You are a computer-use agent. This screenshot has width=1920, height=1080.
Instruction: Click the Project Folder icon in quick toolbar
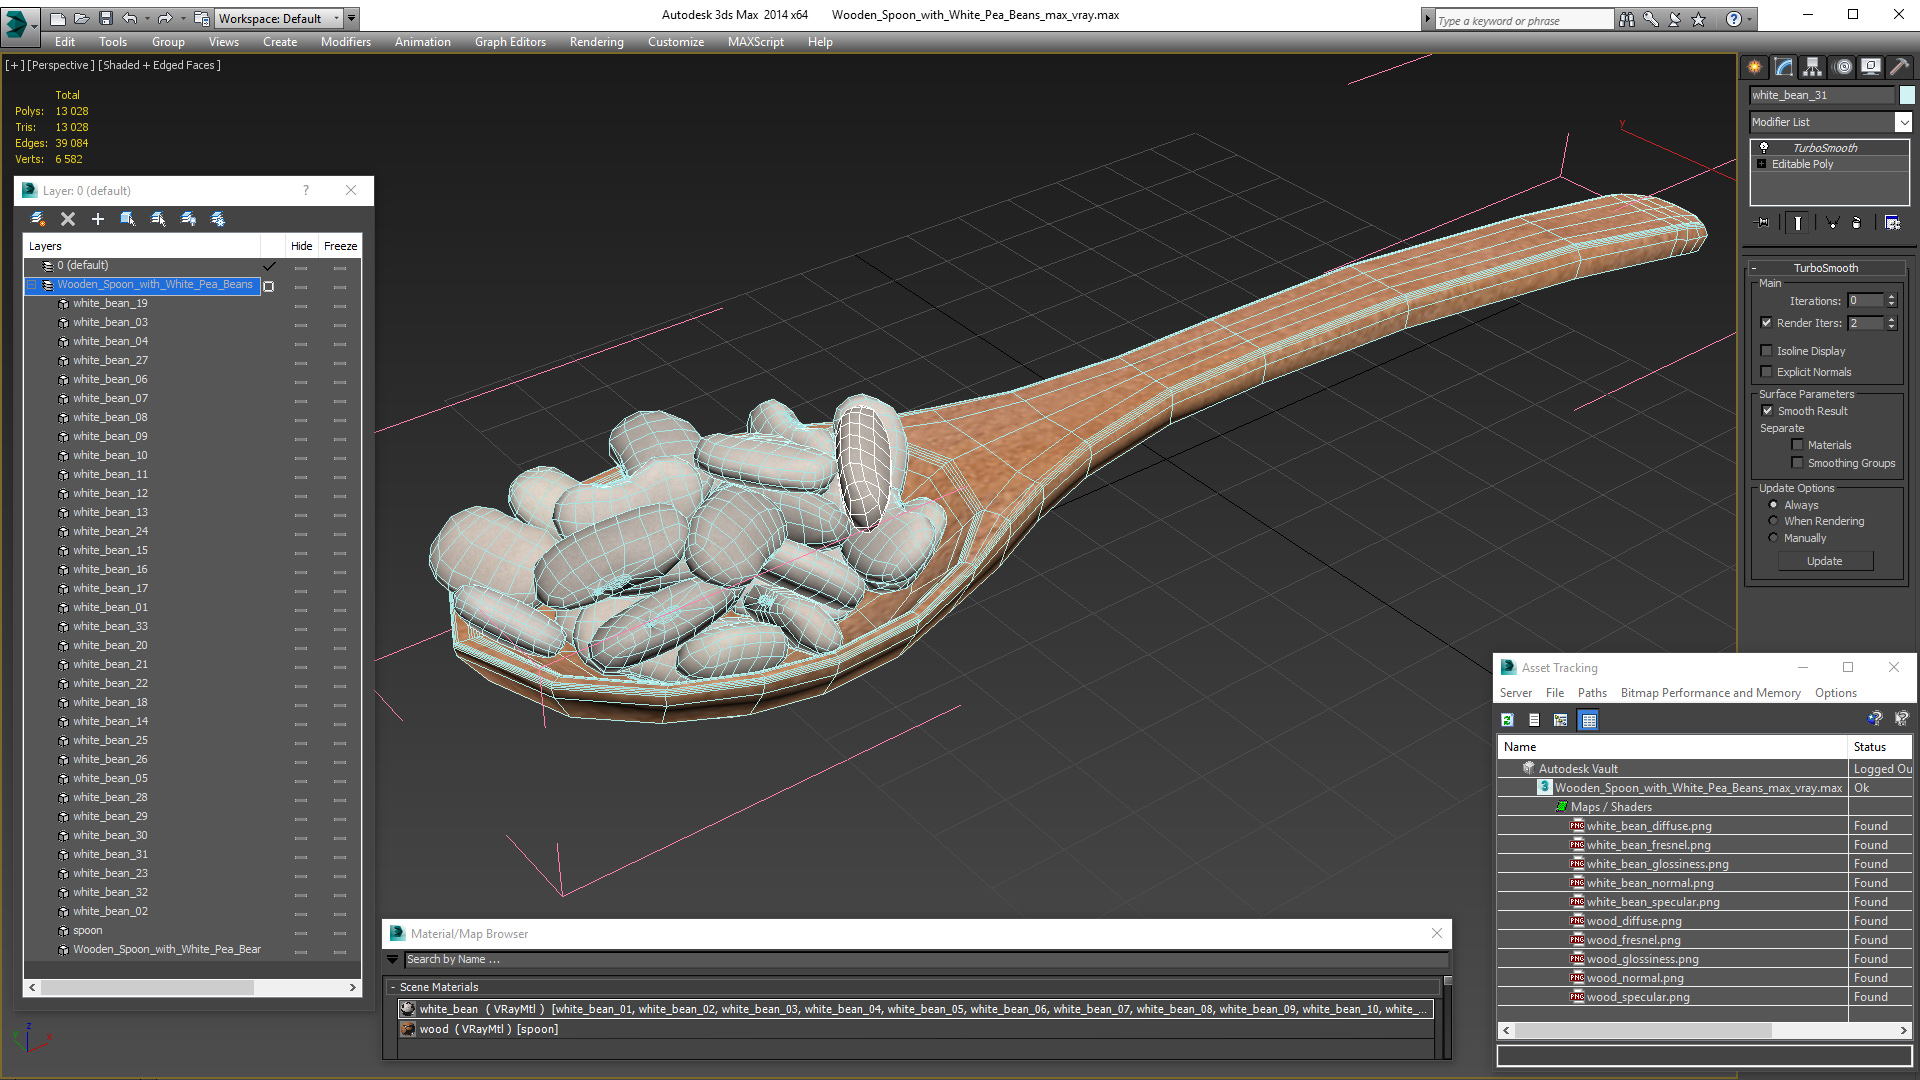(202, 18)
